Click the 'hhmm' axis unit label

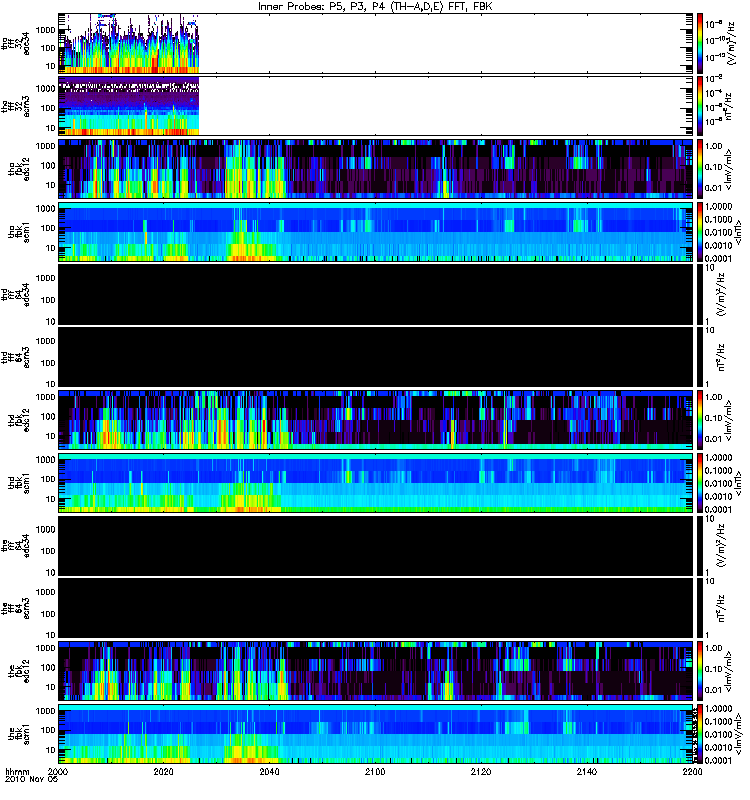click(17, 771)
